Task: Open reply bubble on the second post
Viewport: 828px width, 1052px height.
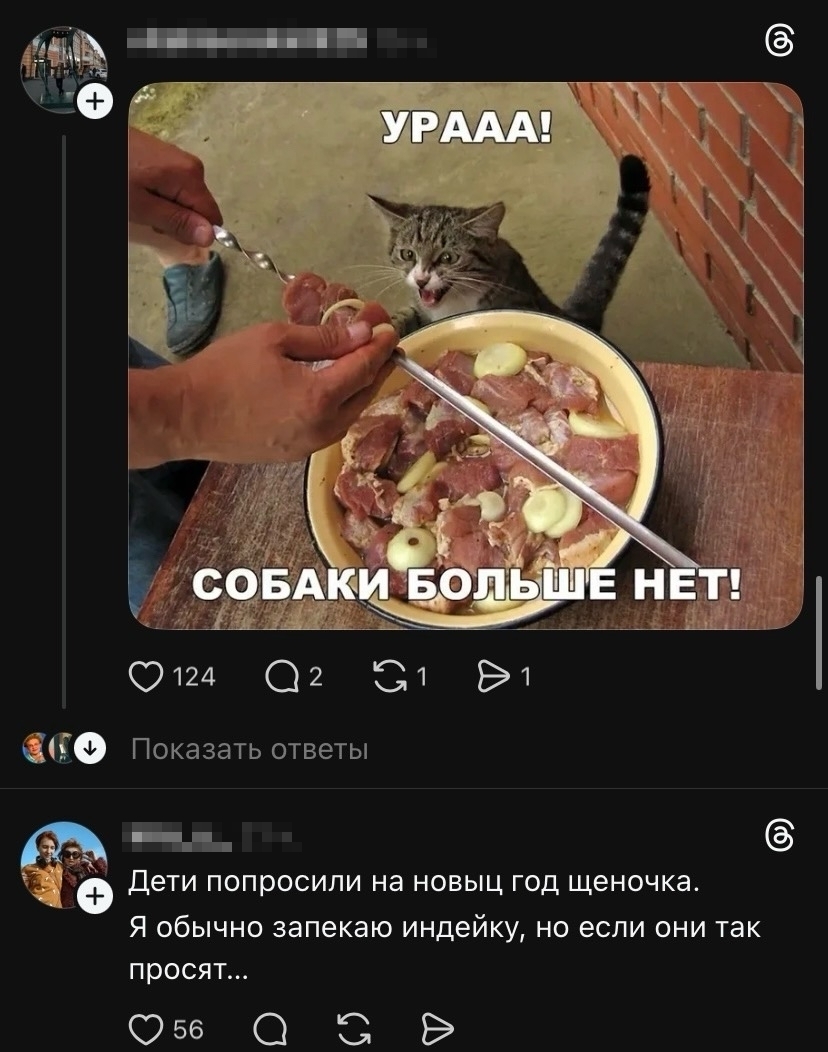Action: (x=270, y=1029)
